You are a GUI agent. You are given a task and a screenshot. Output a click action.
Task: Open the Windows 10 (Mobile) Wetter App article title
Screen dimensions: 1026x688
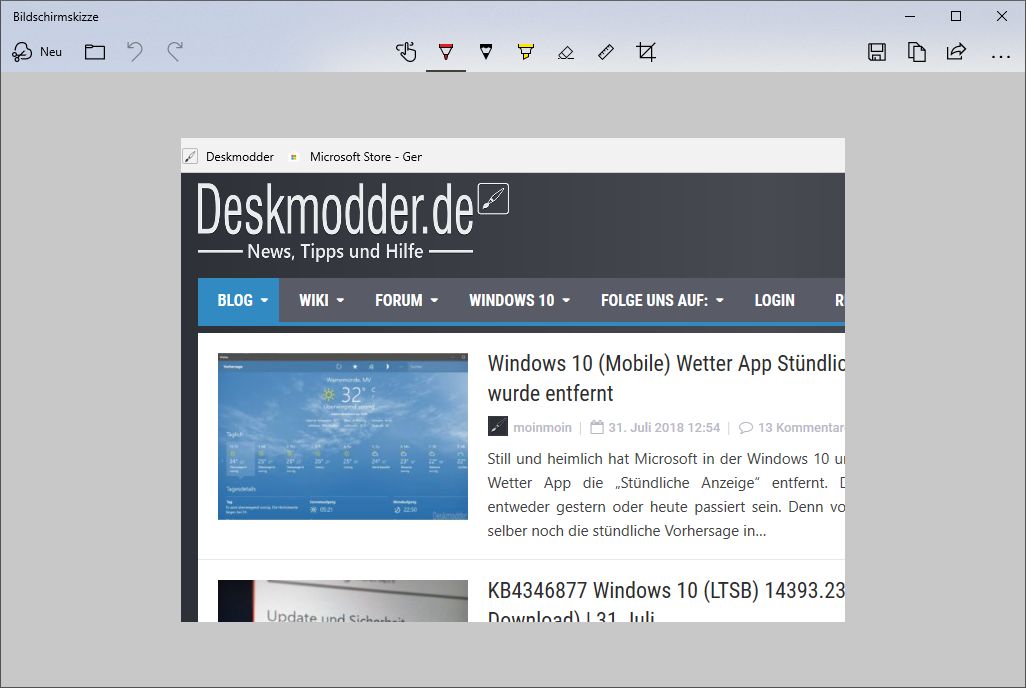click(x=666, y=378)
